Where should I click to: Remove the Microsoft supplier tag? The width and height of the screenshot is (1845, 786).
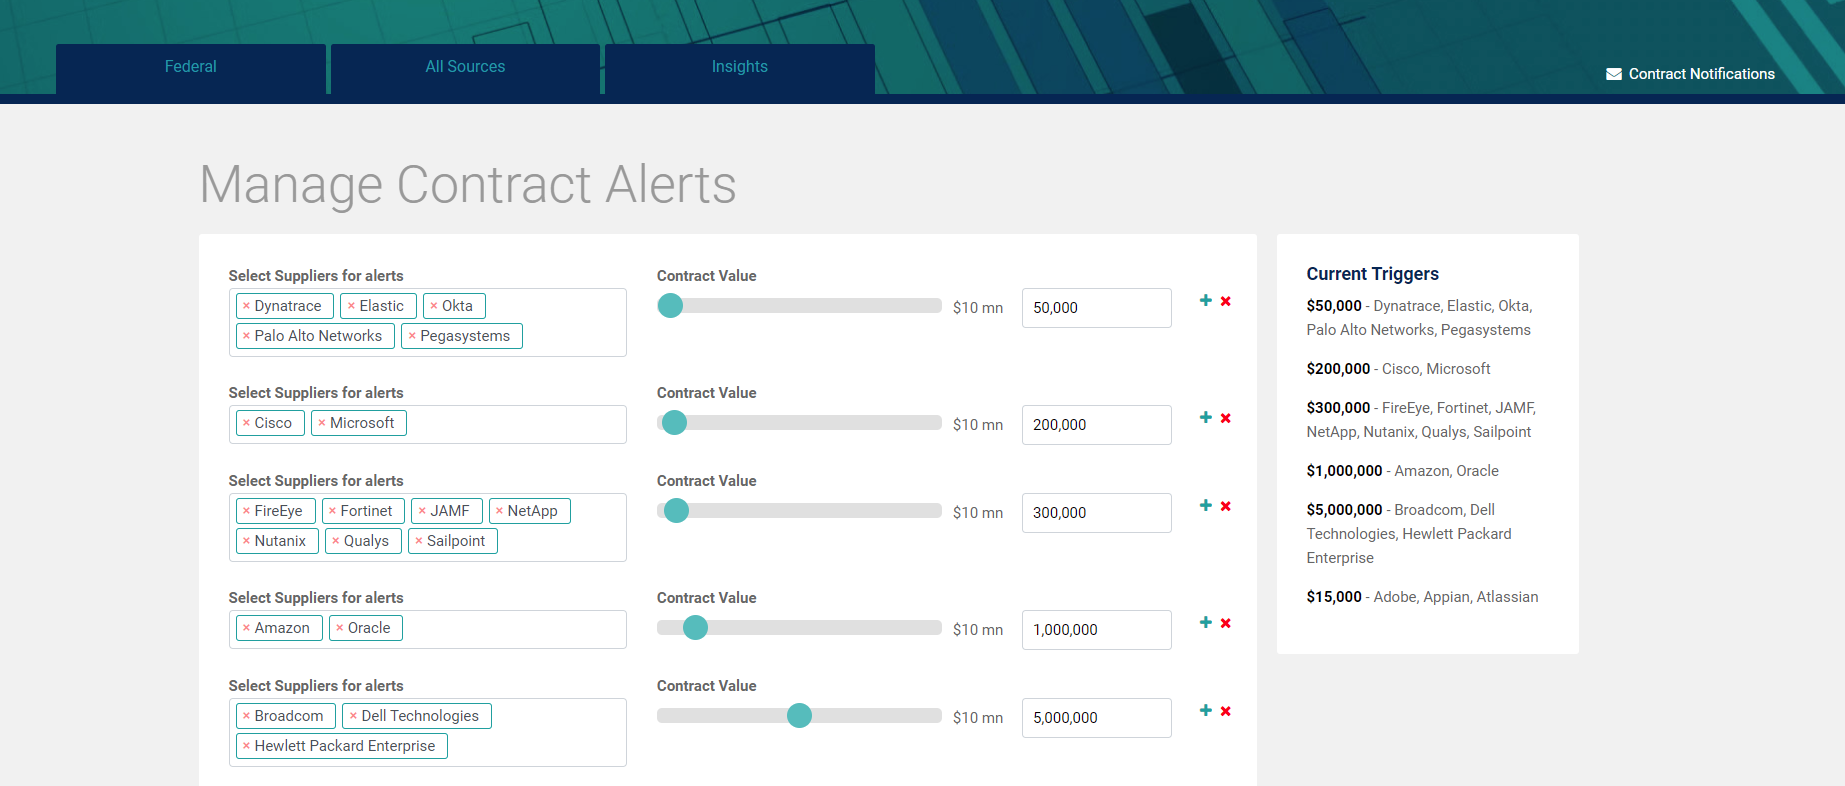pos(322,423)
